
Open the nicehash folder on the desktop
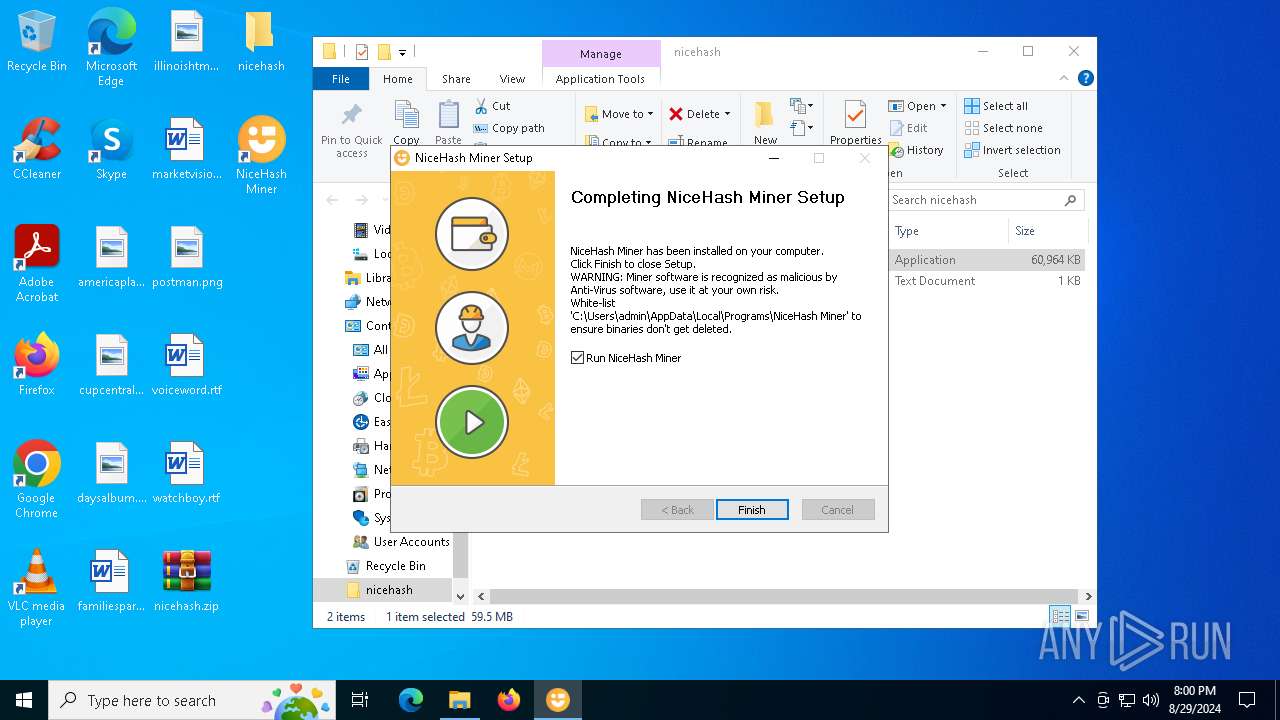tap(261, 42)
